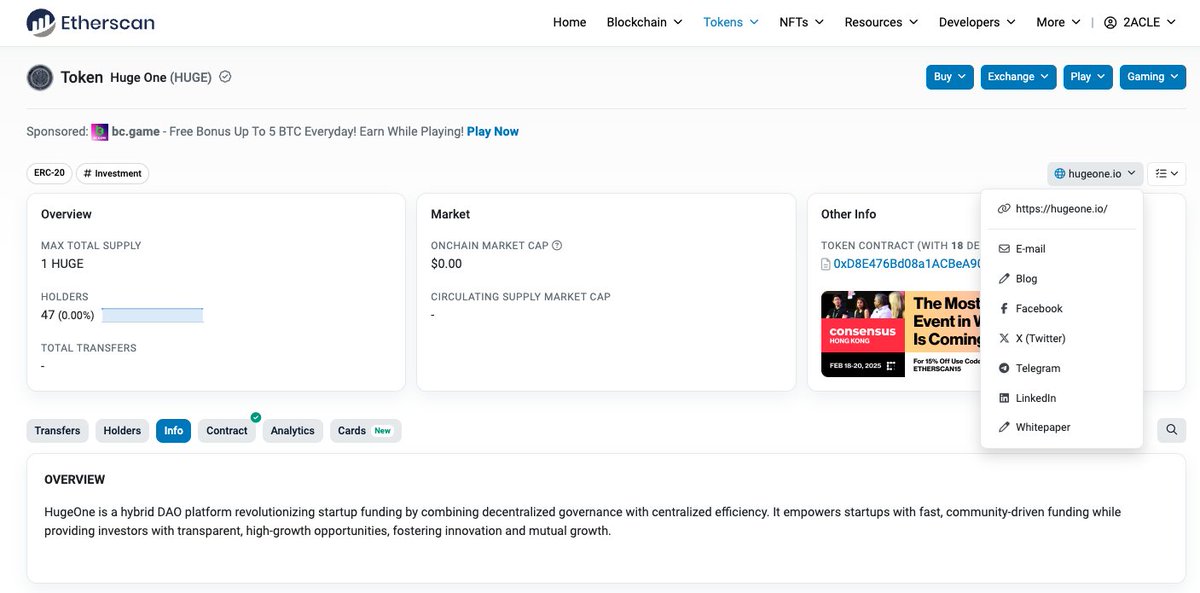Choose E-mail from the links menu
The height and width of the screenshot is (593, 1200).
click(x=1062, y=249)
